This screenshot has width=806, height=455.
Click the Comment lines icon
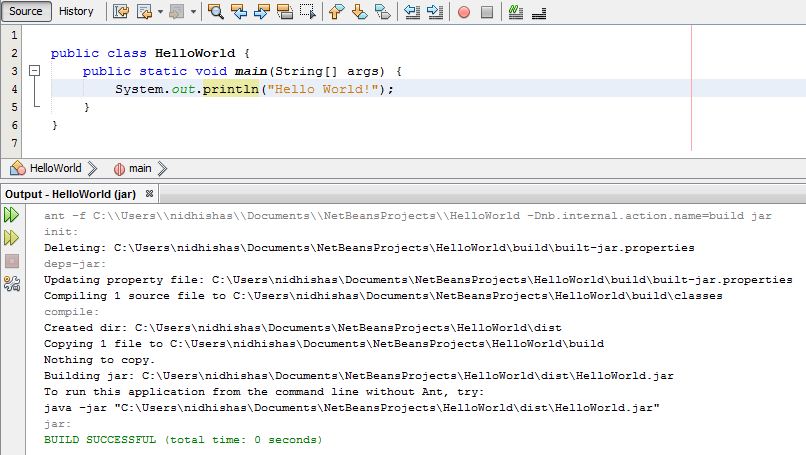[x=516, y=11]
